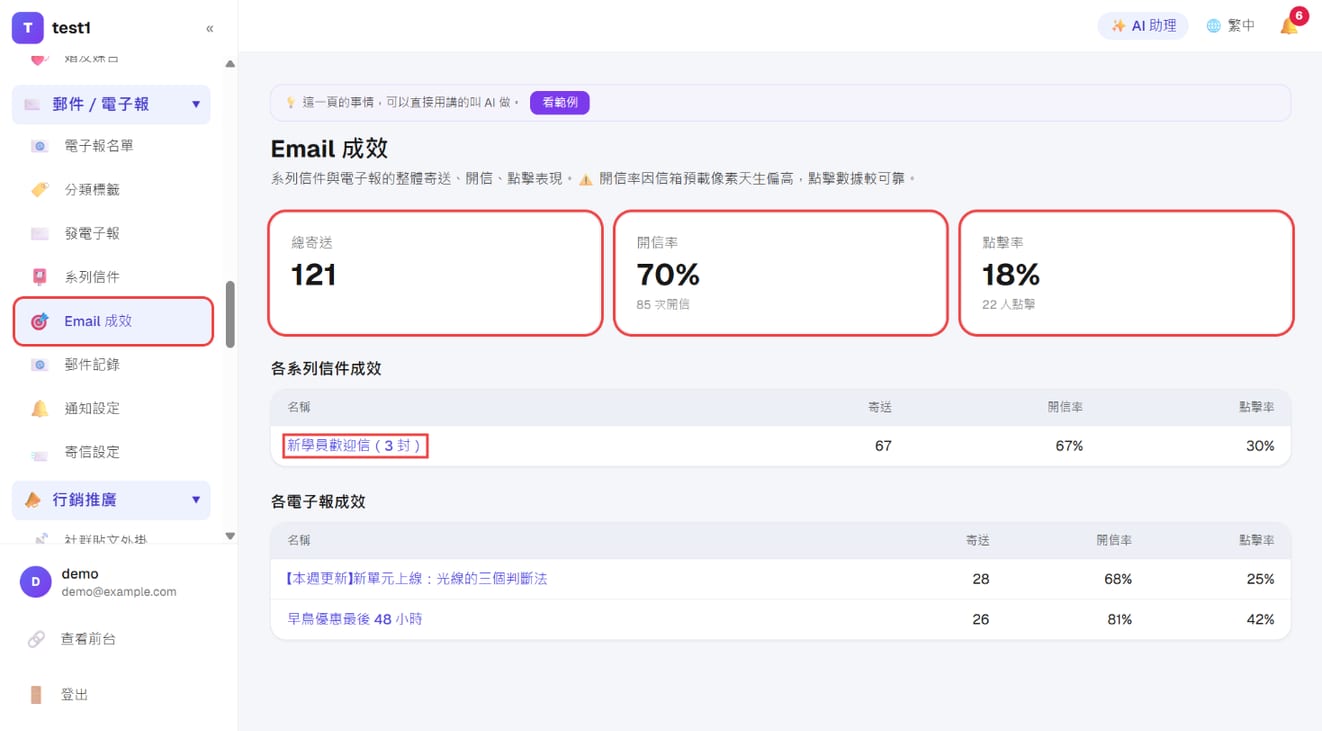
Task: Click the 查看前台 link icon
Action: pos(36,639)
